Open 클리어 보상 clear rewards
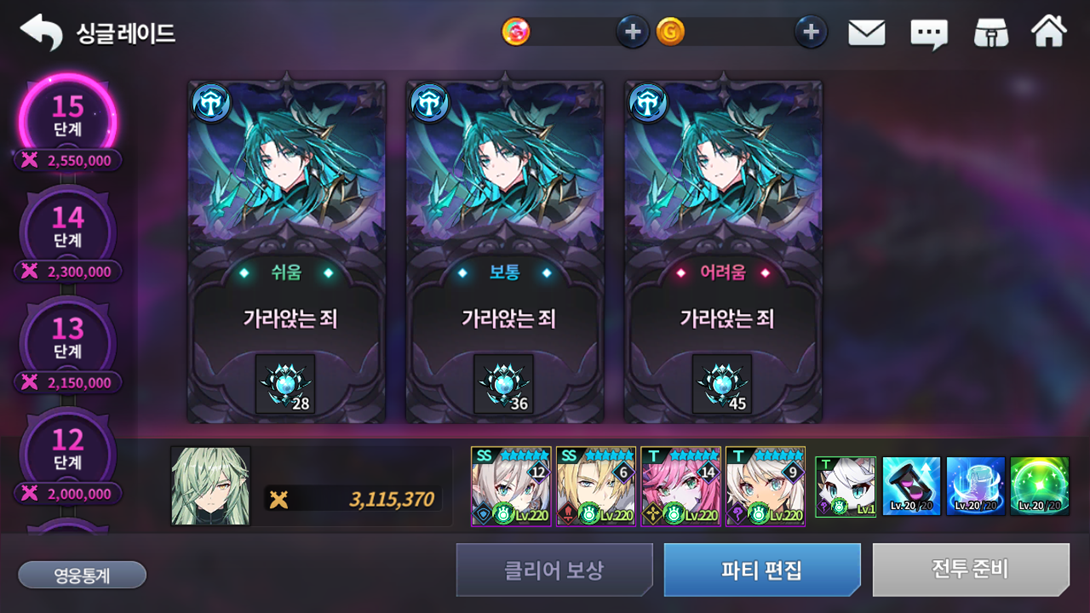The height and width of the screenshot is (613, 1090). (x=554, y=570)
